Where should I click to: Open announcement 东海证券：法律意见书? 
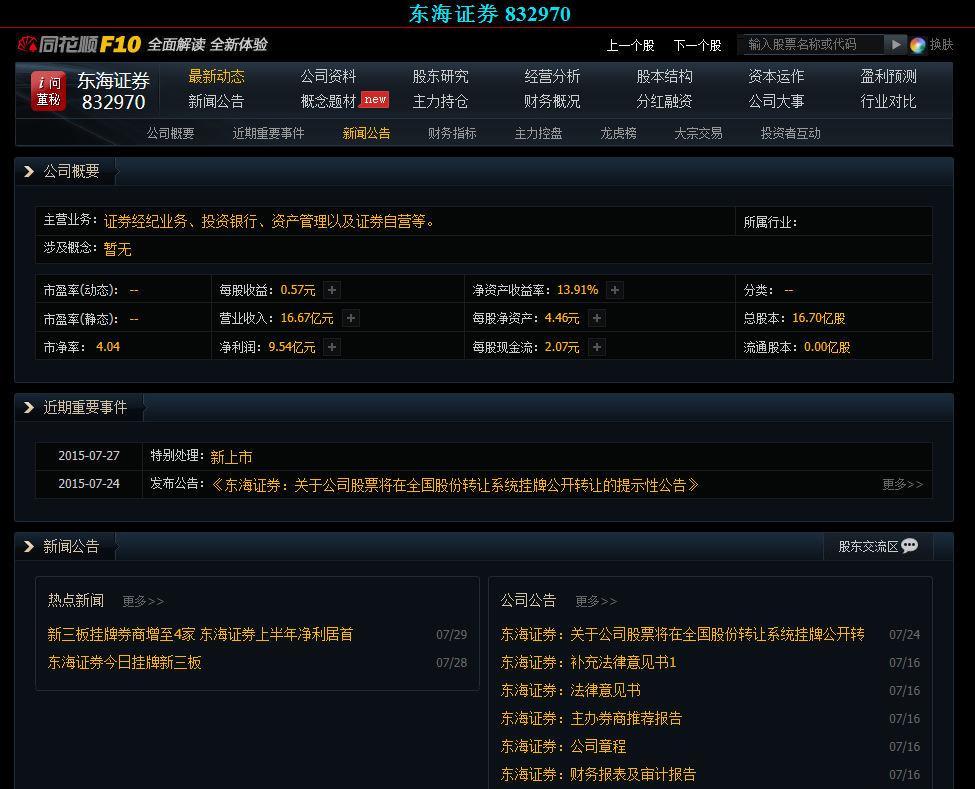point(570,690)
